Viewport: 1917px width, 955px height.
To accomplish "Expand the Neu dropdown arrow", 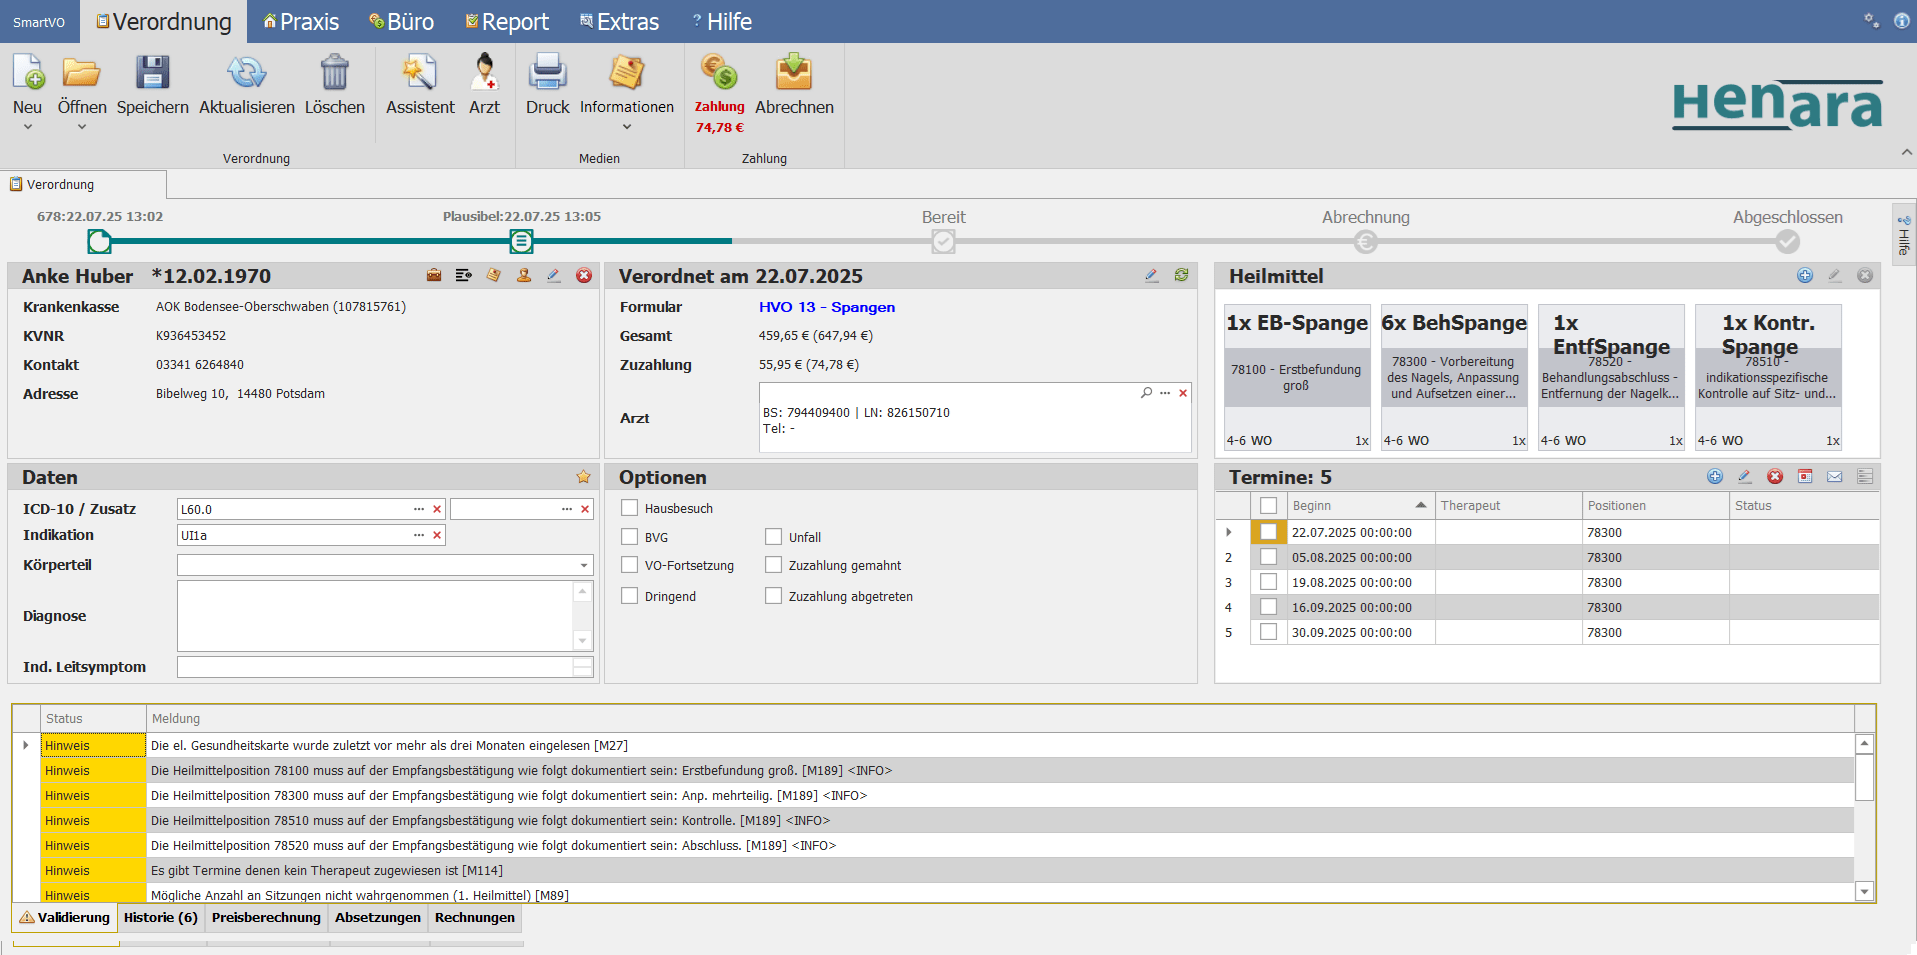I will coord(28,127).
